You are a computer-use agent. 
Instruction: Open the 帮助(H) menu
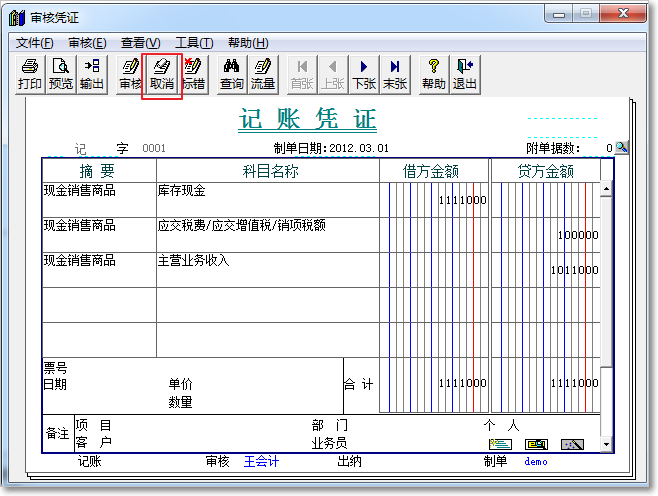(248, 43)
